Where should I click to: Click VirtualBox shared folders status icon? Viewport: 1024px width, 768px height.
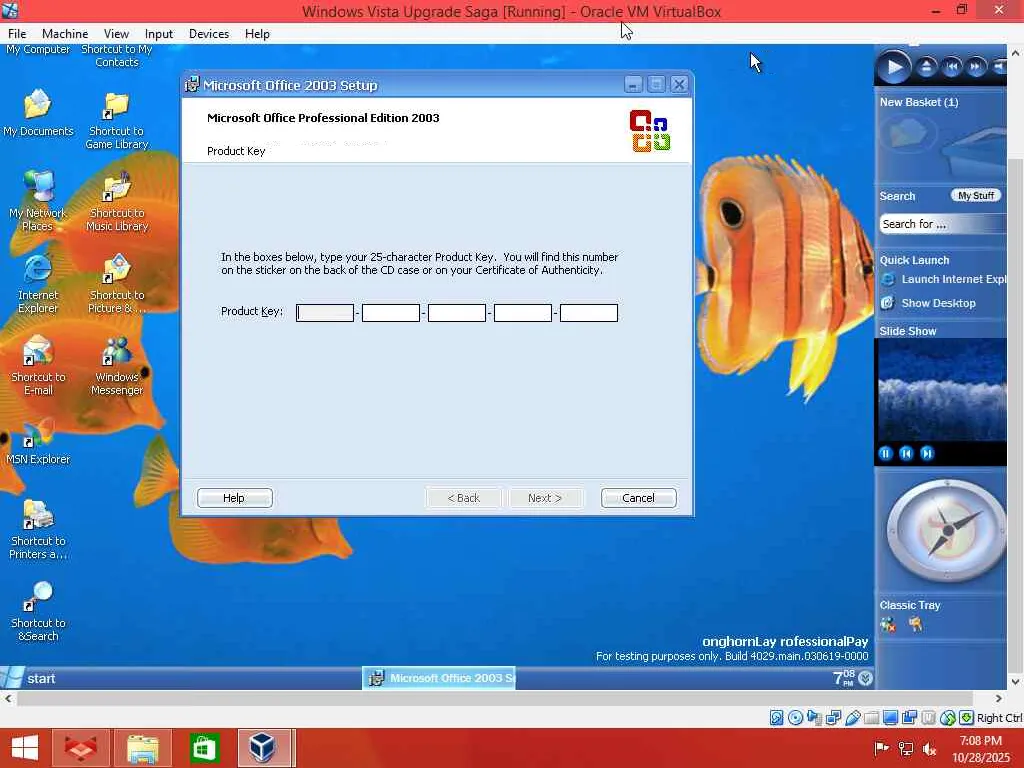(x=871, y=718)
